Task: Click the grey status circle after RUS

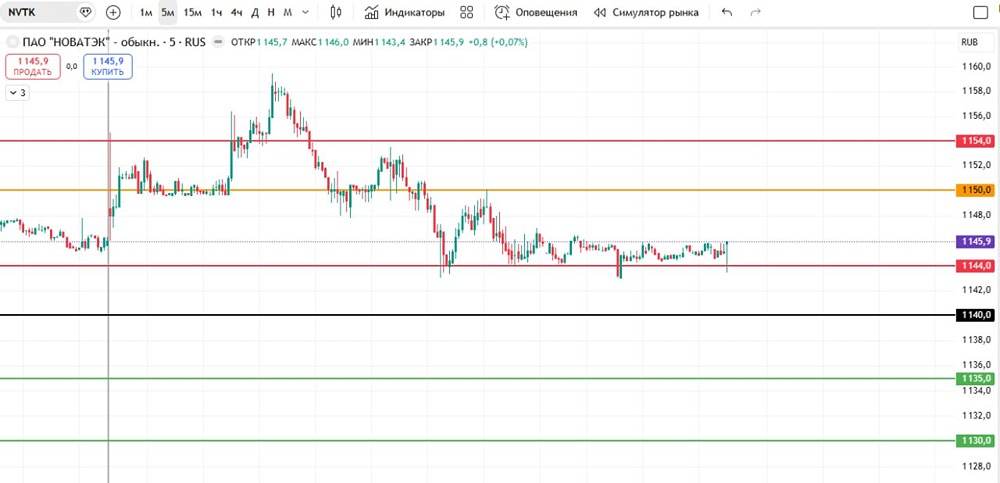Action: pos(218,42)
